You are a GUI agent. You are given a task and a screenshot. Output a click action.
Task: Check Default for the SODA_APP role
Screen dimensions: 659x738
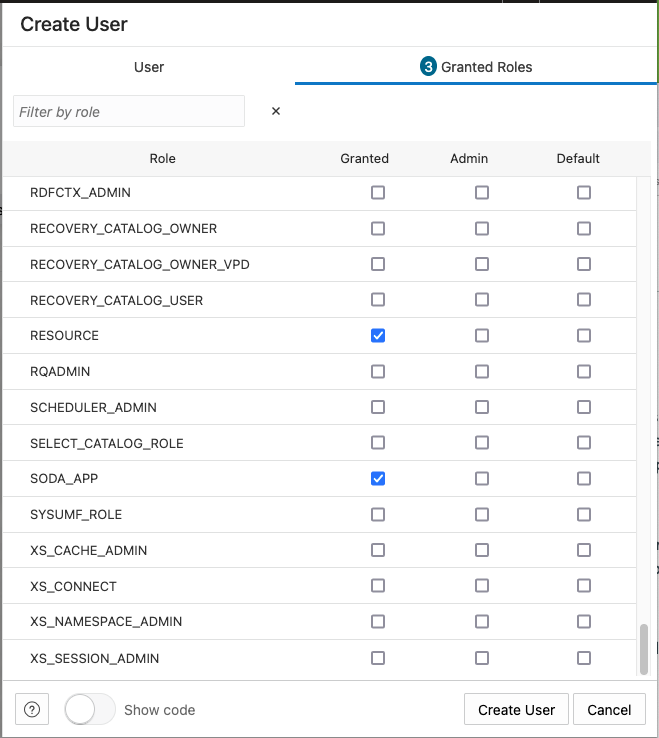[x=584, y=479]
